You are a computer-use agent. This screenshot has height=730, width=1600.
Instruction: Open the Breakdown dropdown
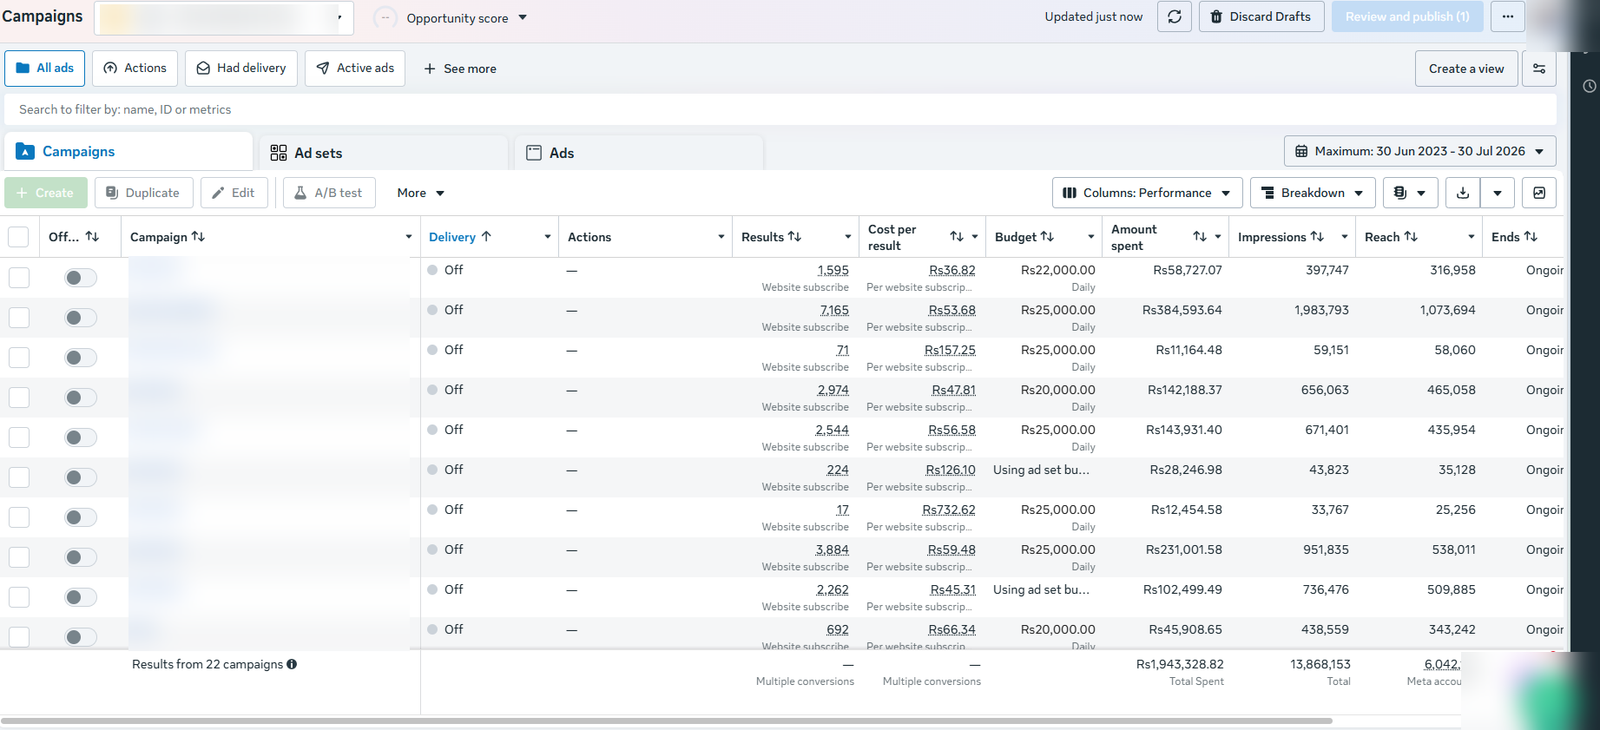point(1313,193)
